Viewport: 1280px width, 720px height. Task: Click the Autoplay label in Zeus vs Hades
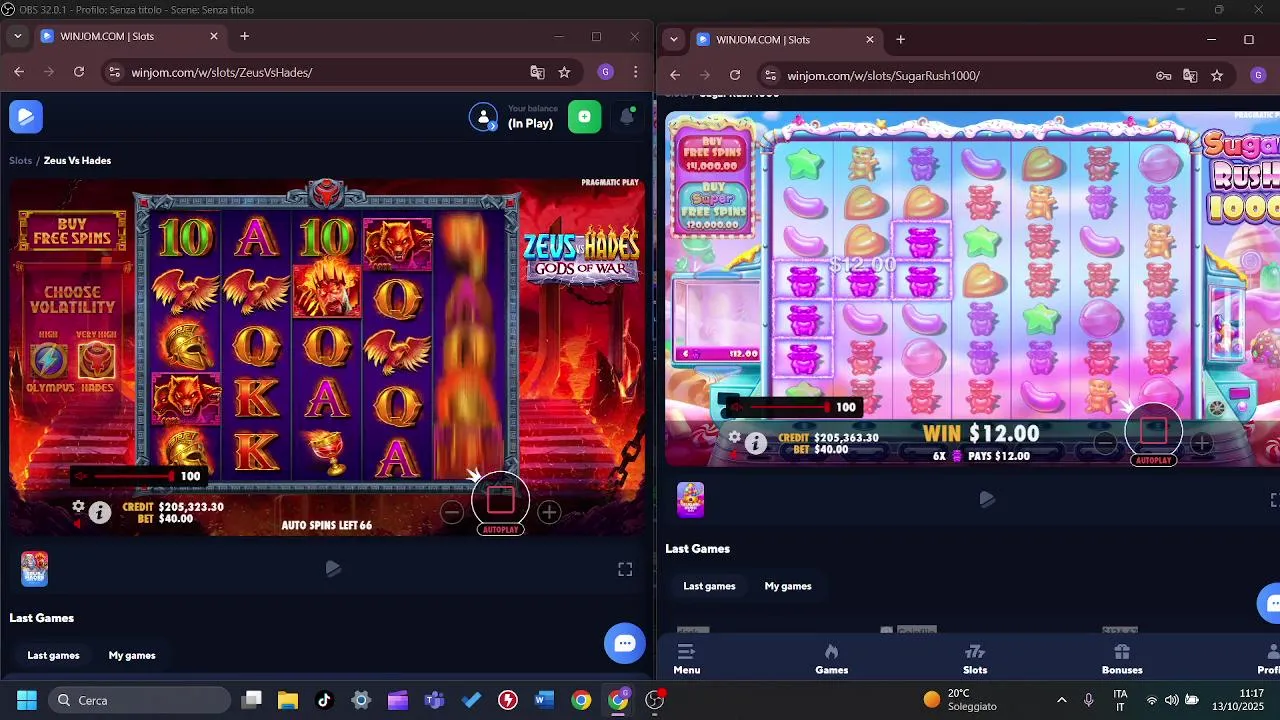[x=501, y=529]
